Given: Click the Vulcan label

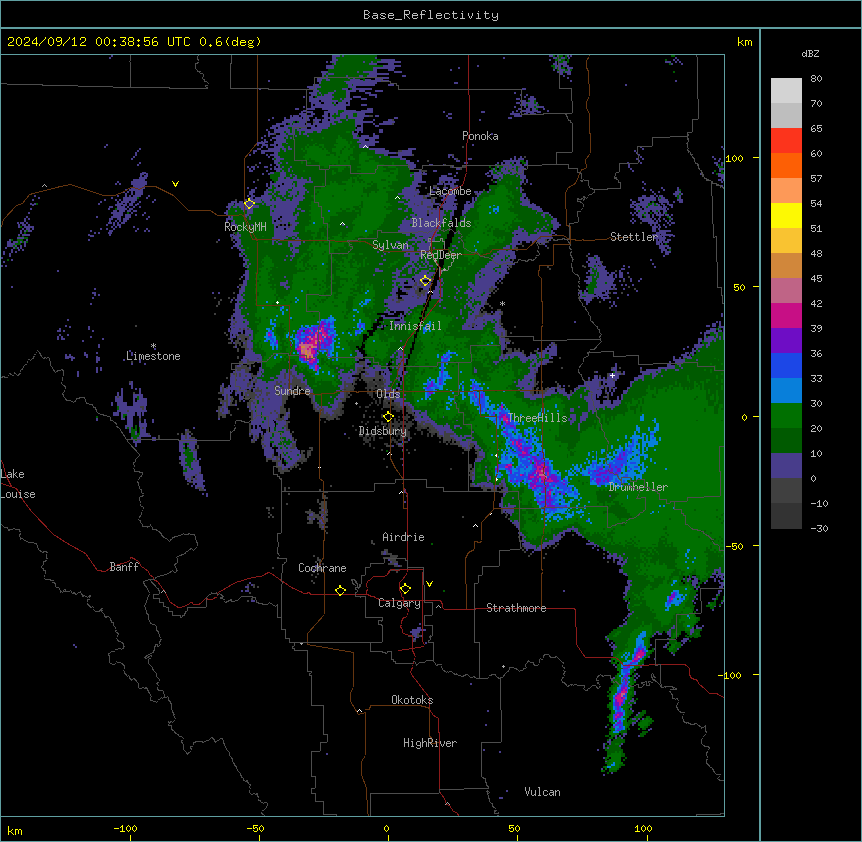Looking at the screenshot, I should pos(542,792).
